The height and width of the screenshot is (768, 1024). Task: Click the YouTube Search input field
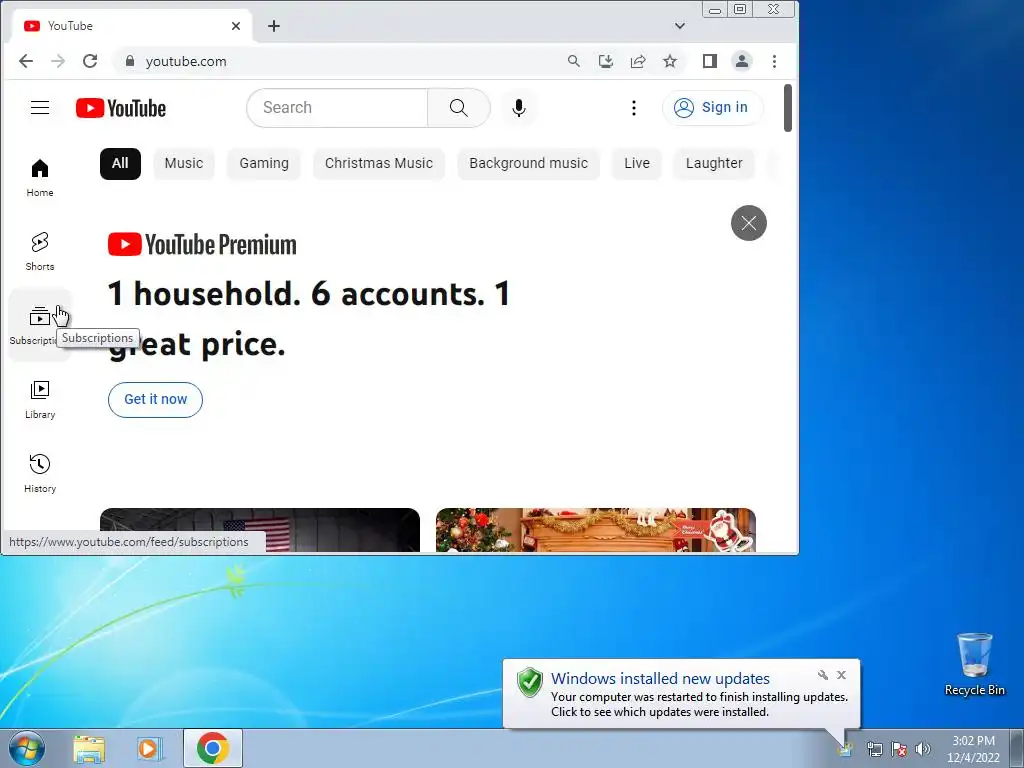[338, 108]
